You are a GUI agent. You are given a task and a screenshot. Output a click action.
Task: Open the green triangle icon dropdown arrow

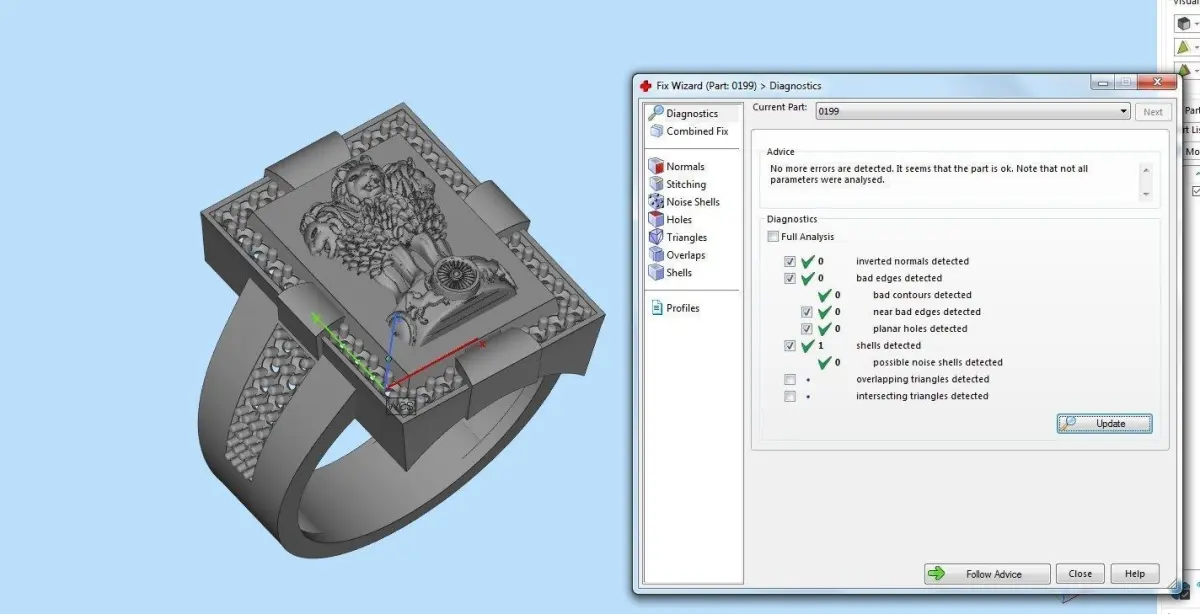(1196, 47)
